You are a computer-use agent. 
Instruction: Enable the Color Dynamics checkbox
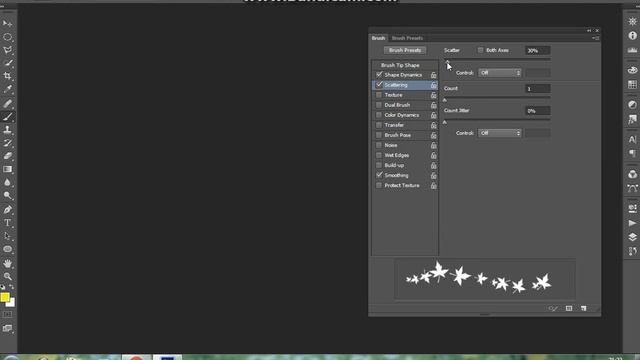coord(379,115)
